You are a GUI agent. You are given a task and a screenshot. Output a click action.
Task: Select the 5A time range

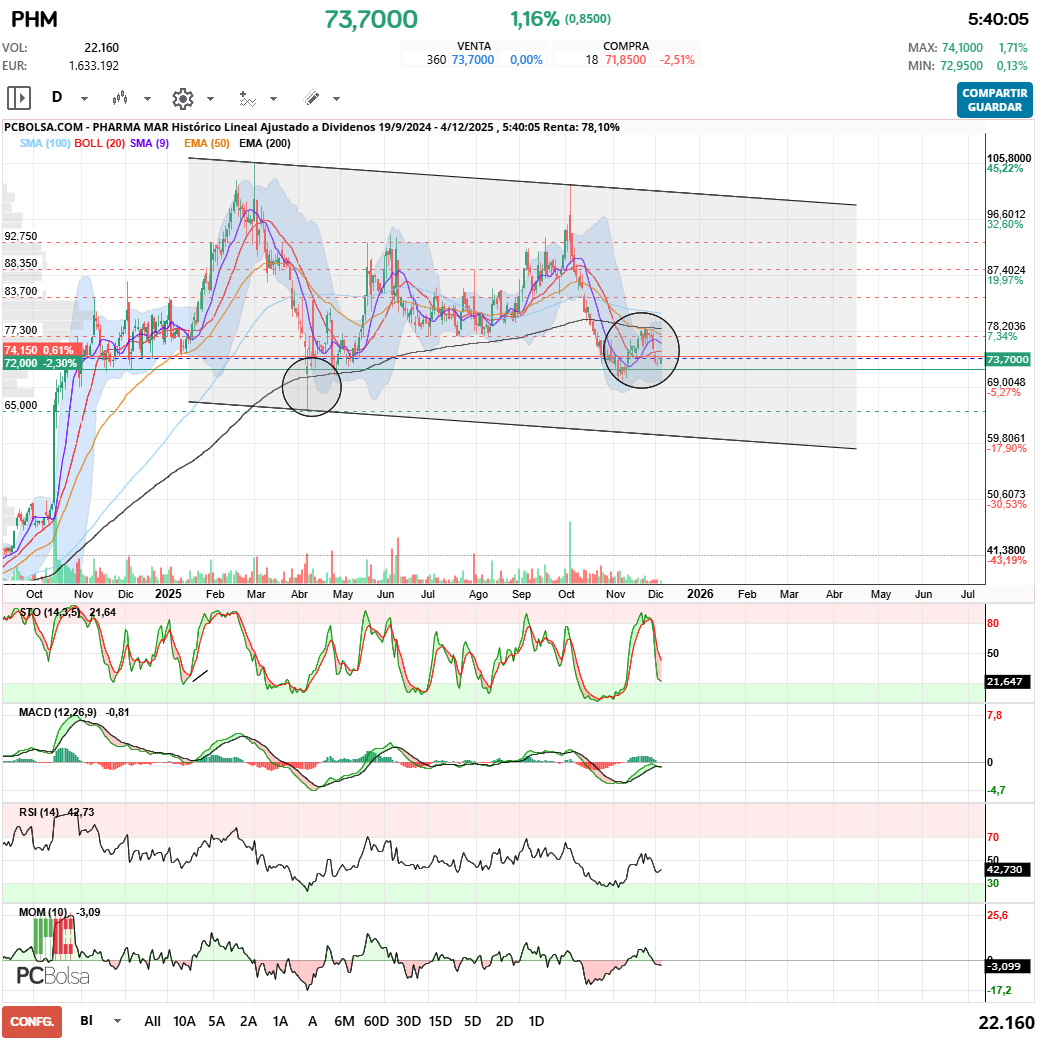tap(217, 1021)
